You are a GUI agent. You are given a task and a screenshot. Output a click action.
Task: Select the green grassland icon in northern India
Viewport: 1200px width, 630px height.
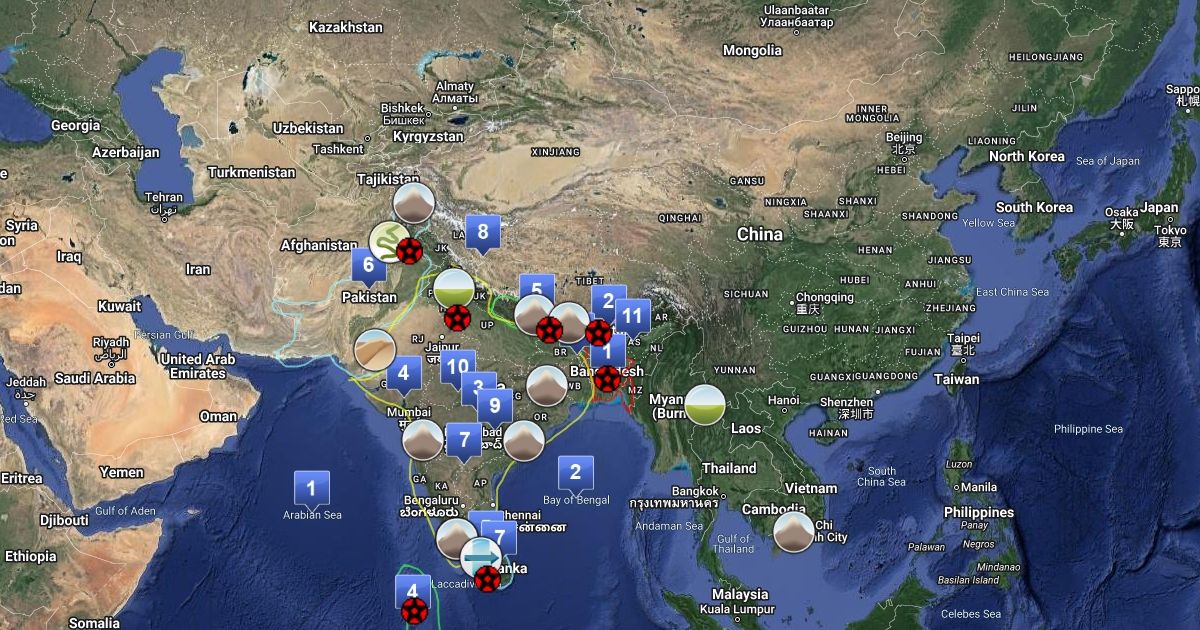point(453,289)
